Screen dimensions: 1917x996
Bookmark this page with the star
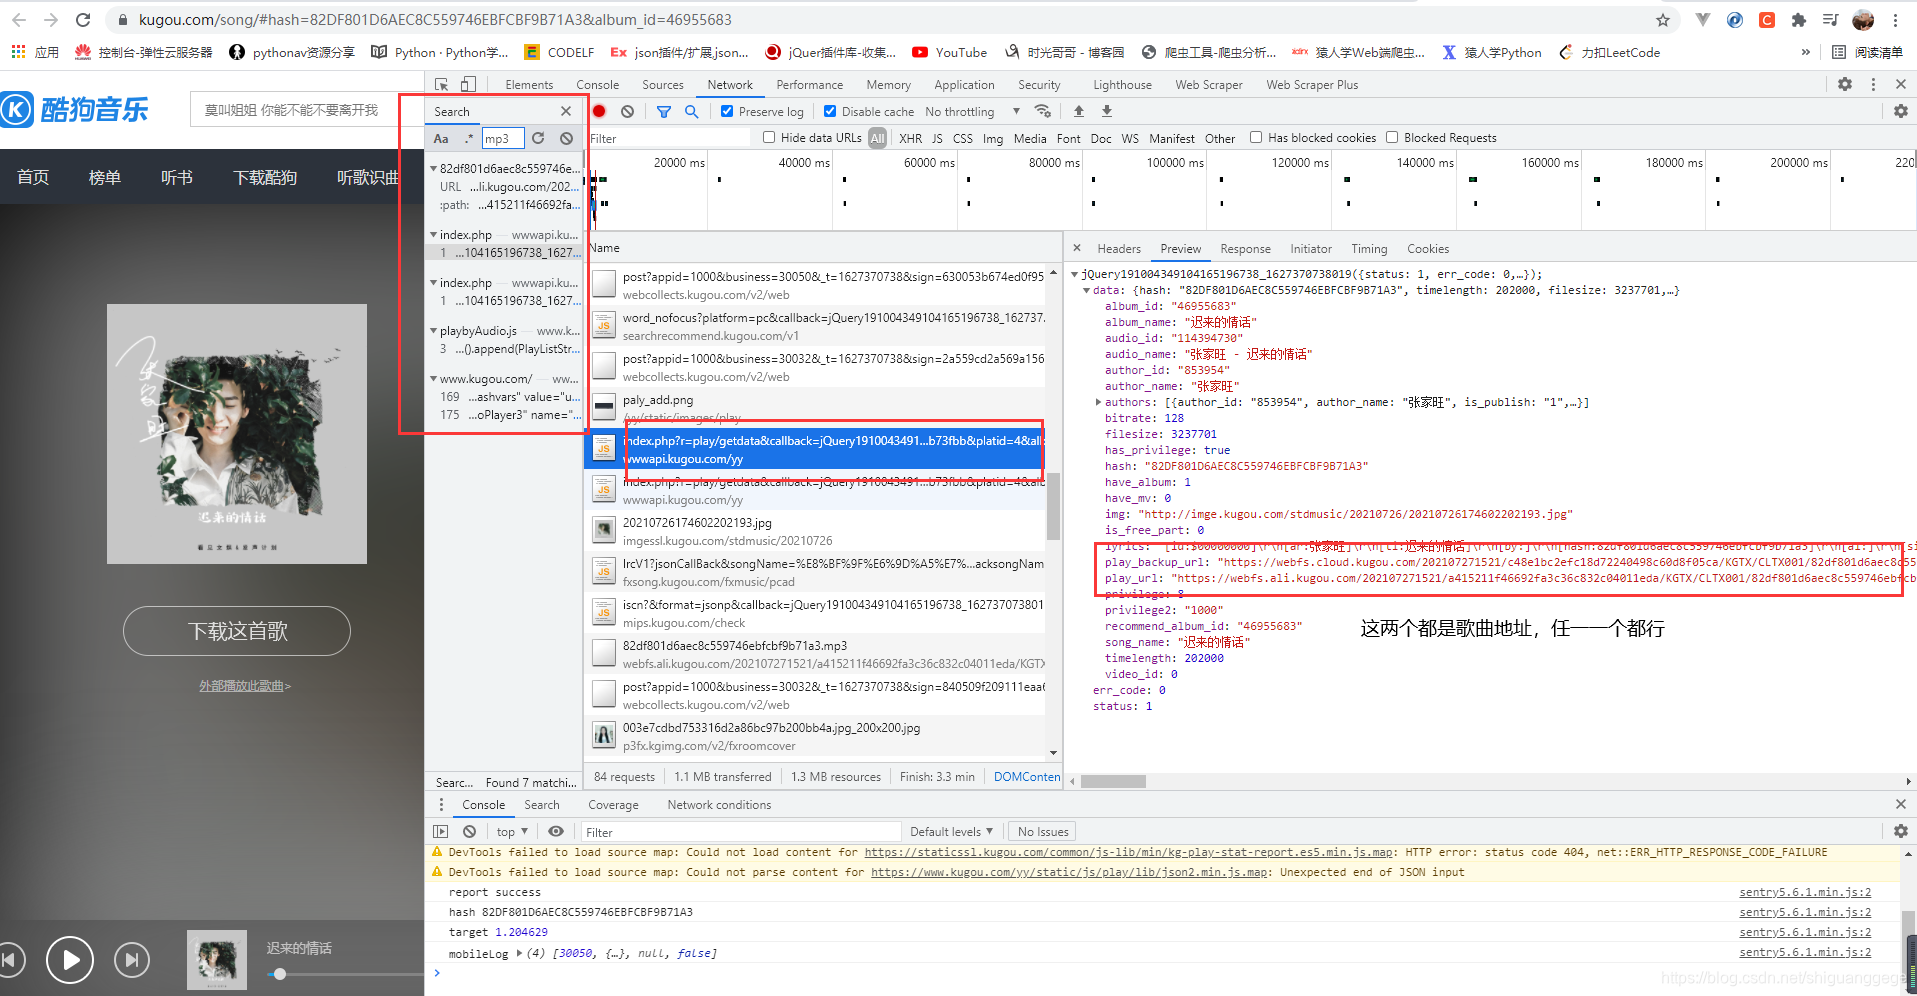[1663, 20]
